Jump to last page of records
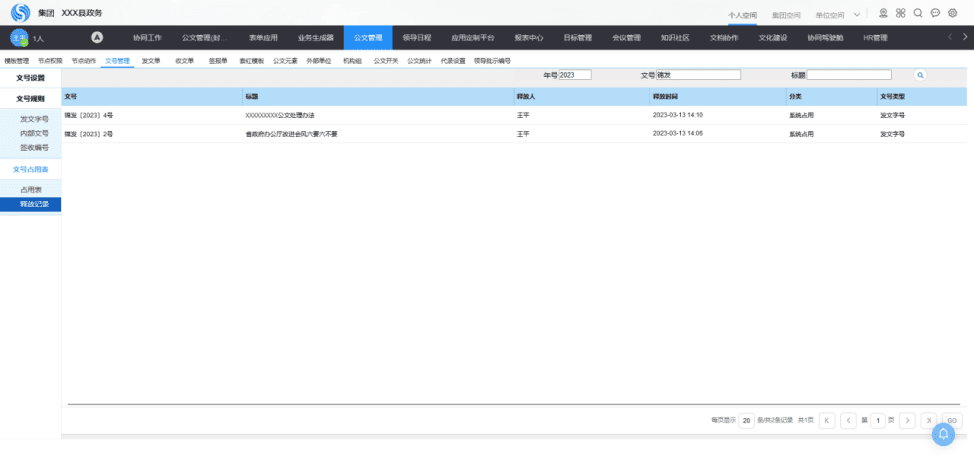The image size is (974, 466). [x=929, y=421]
